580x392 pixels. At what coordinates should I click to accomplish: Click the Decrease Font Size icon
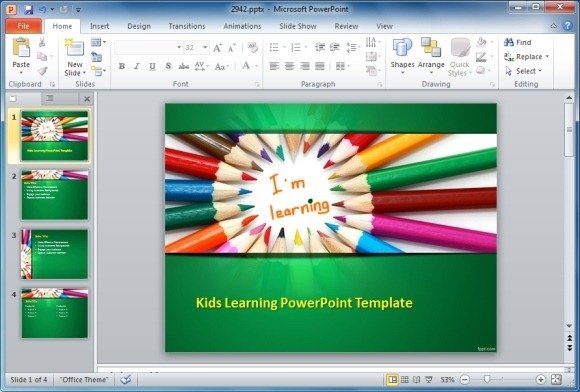click(232, 48)
